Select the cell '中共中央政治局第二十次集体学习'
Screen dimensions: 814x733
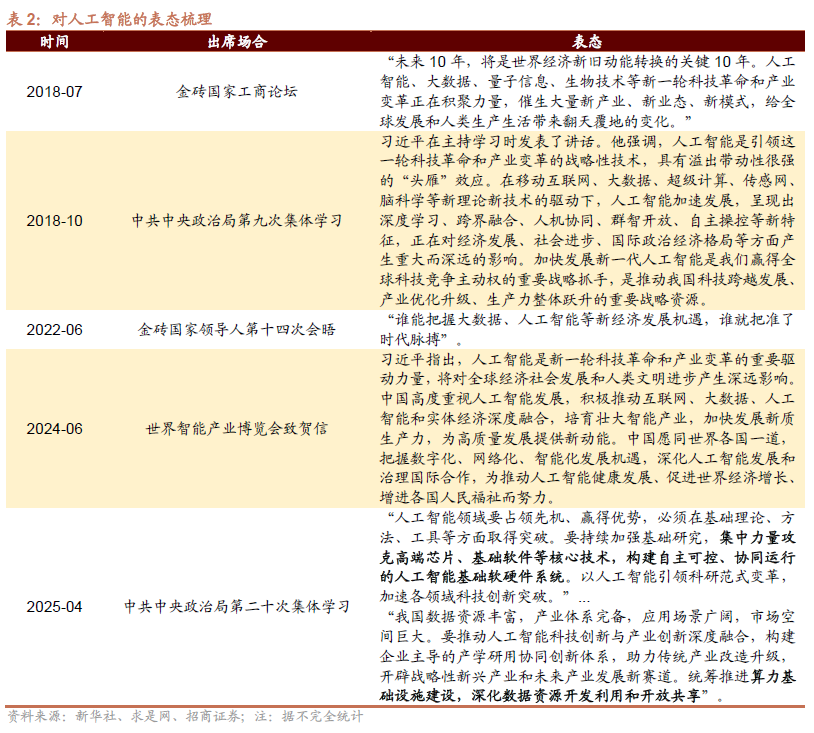[x=237, y=607]
